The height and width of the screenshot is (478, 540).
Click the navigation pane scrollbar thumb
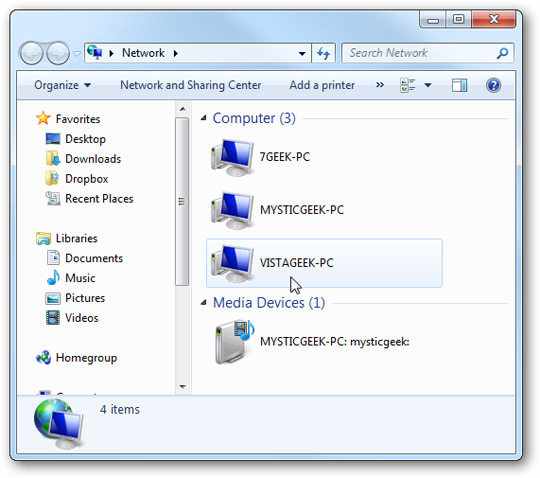click(182, 201)
